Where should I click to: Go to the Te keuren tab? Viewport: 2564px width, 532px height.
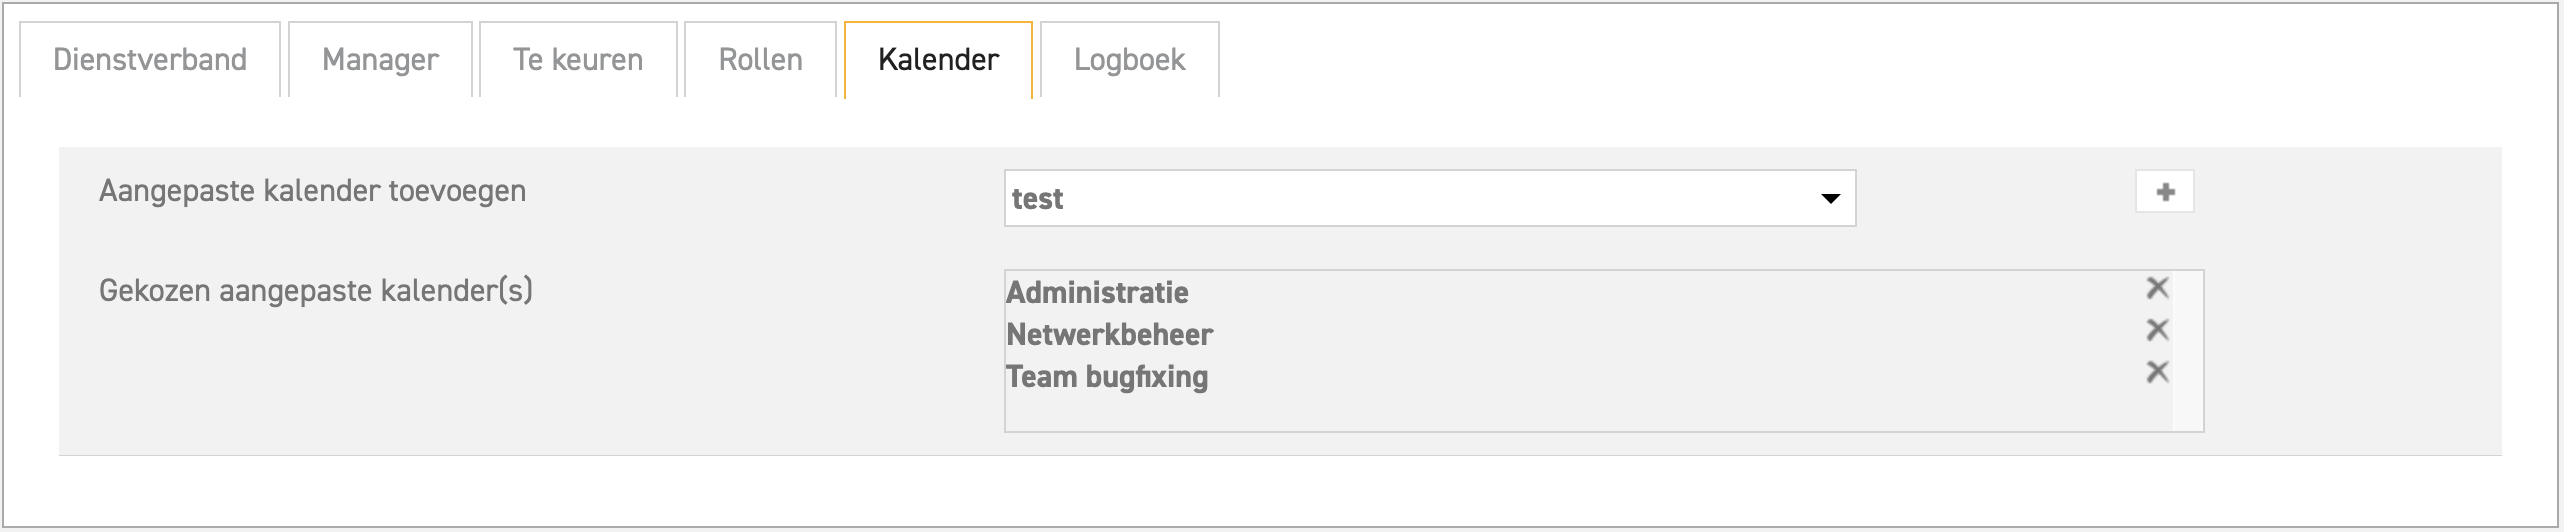click(x=578, y=60)
